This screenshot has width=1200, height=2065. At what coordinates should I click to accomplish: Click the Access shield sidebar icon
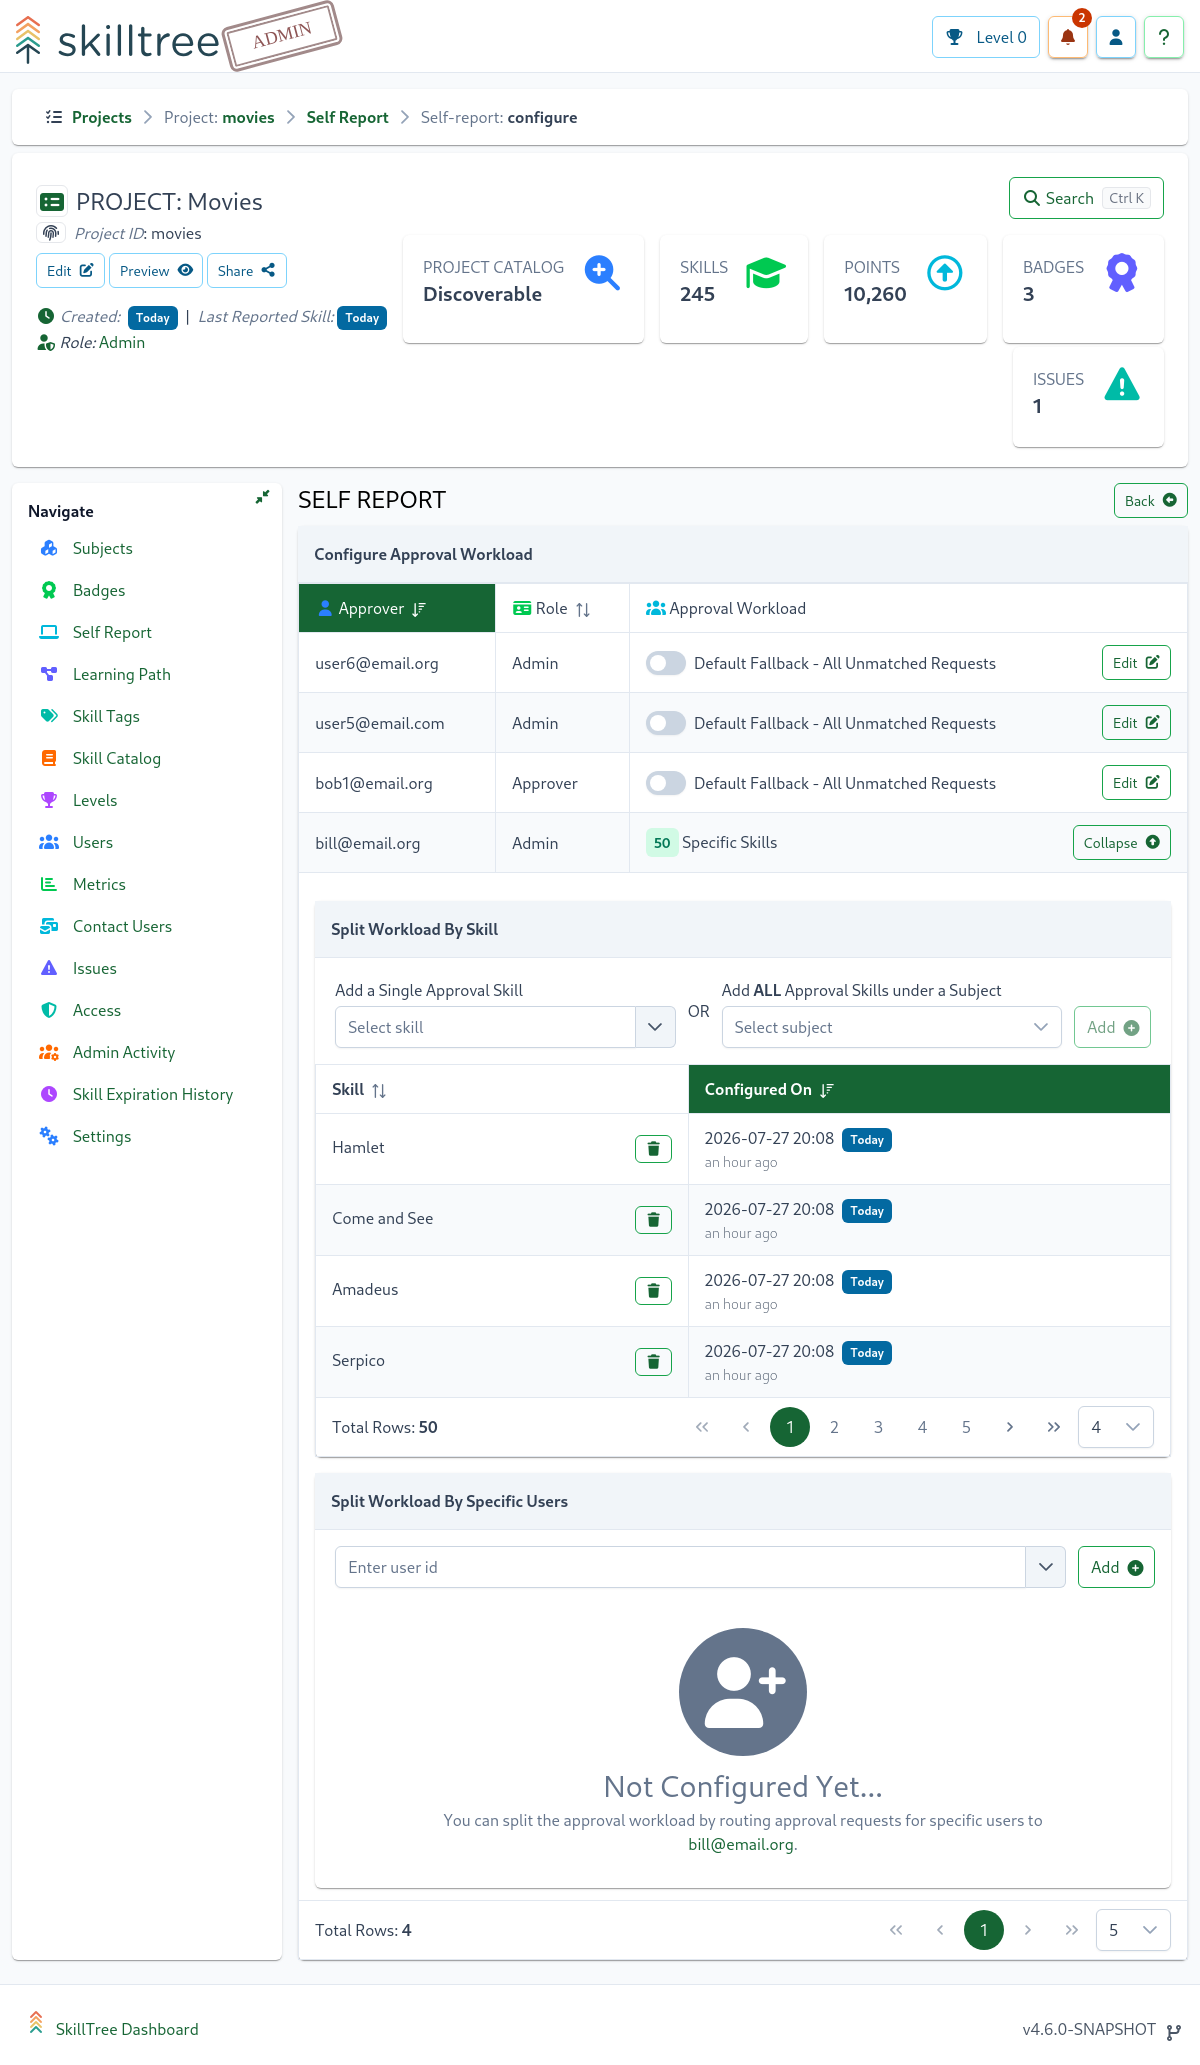click(49, 1010)
